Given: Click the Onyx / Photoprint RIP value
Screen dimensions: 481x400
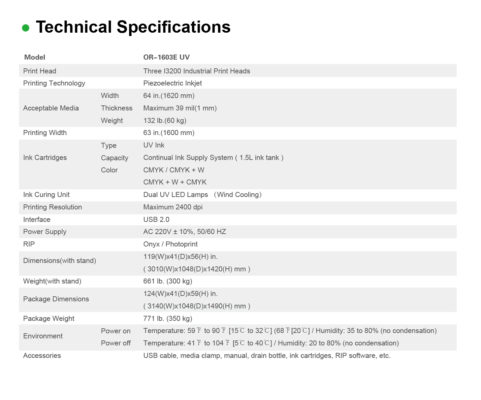Looking at the screenshot, I should [x=170, y=244].
